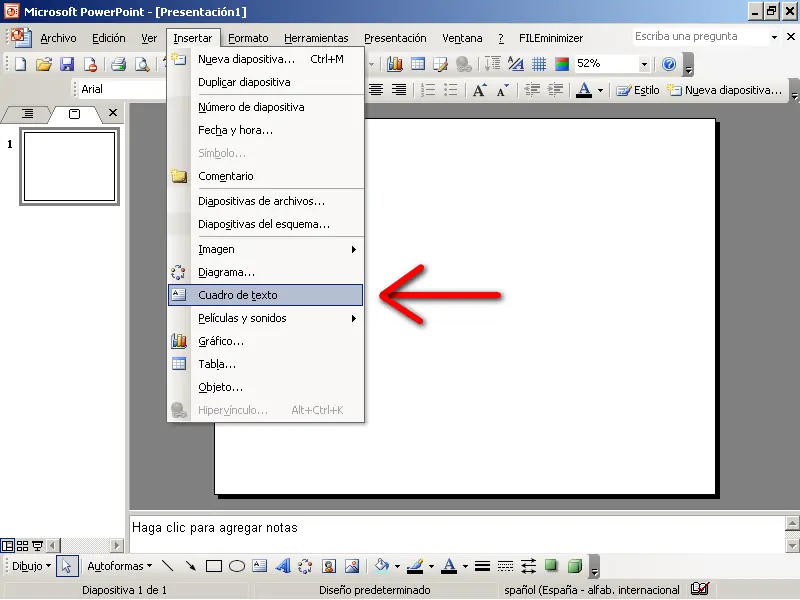Image resolution: width=800 pixels, height=600 pixels.
Task: Select the Rectangle drawing tool
Action: point(214,566)
